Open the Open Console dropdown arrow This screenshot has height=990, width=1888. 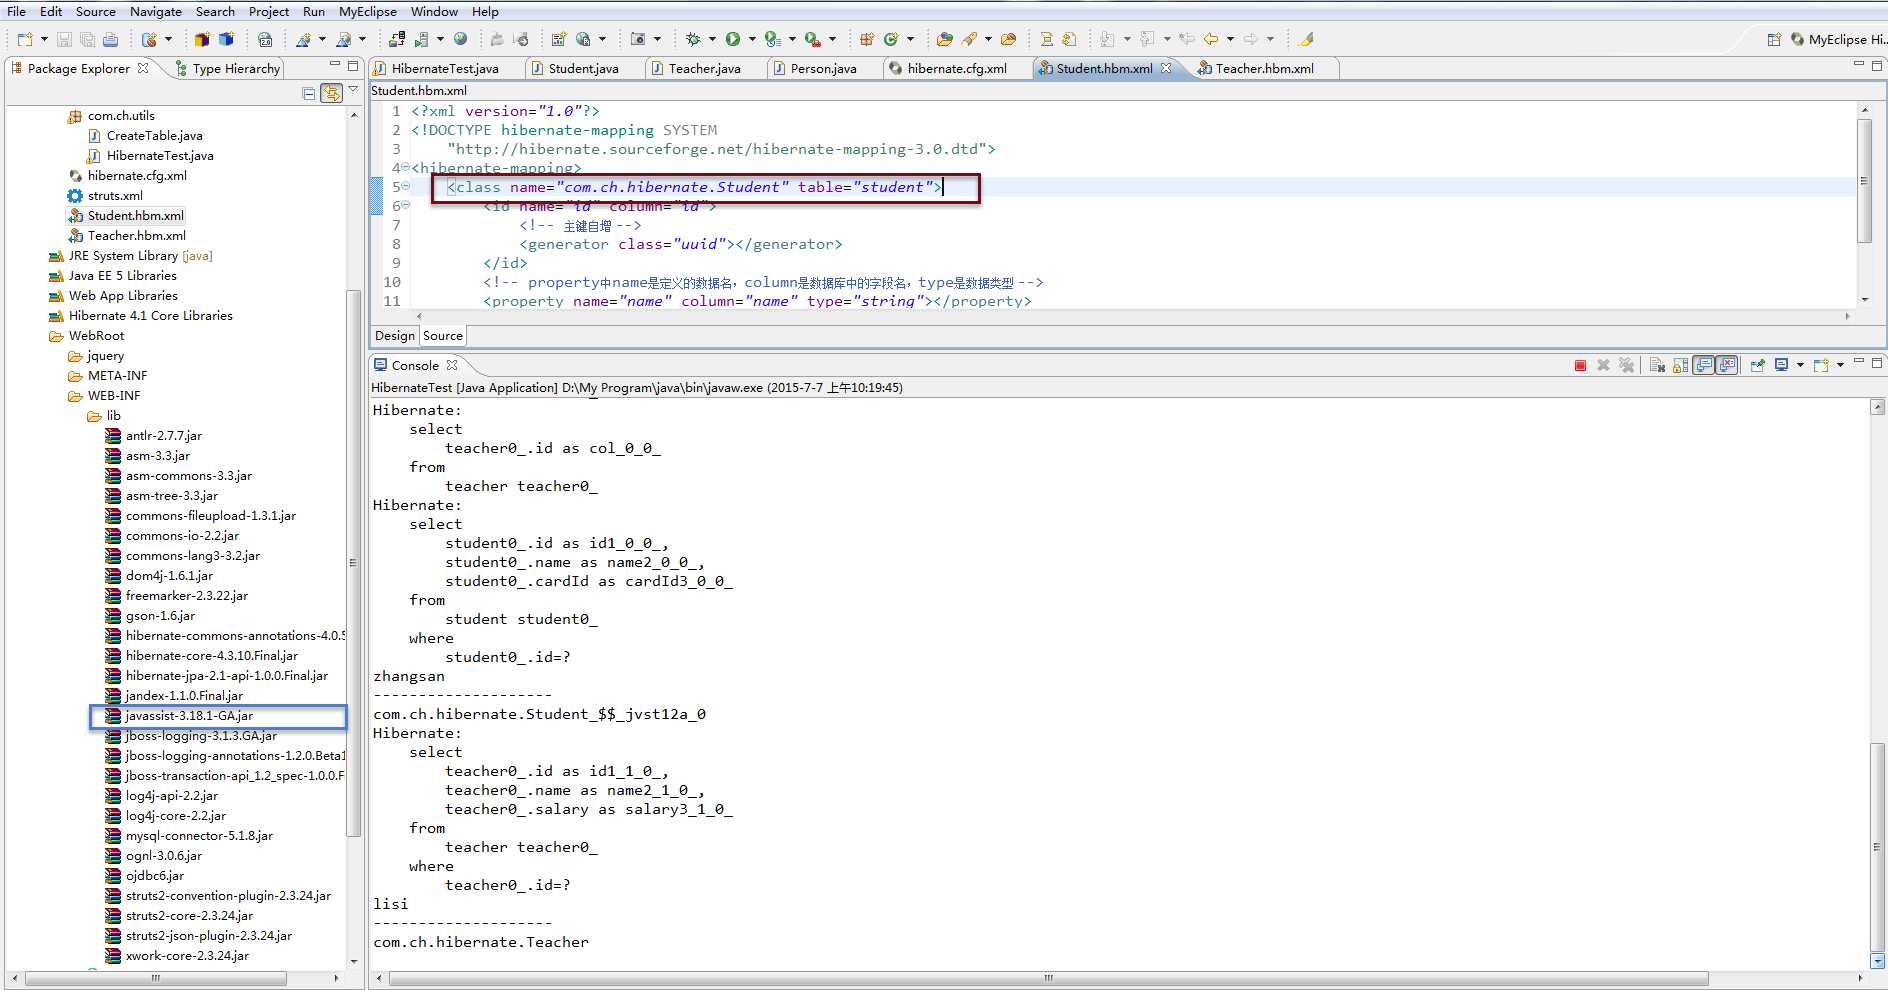(1840, 365)
